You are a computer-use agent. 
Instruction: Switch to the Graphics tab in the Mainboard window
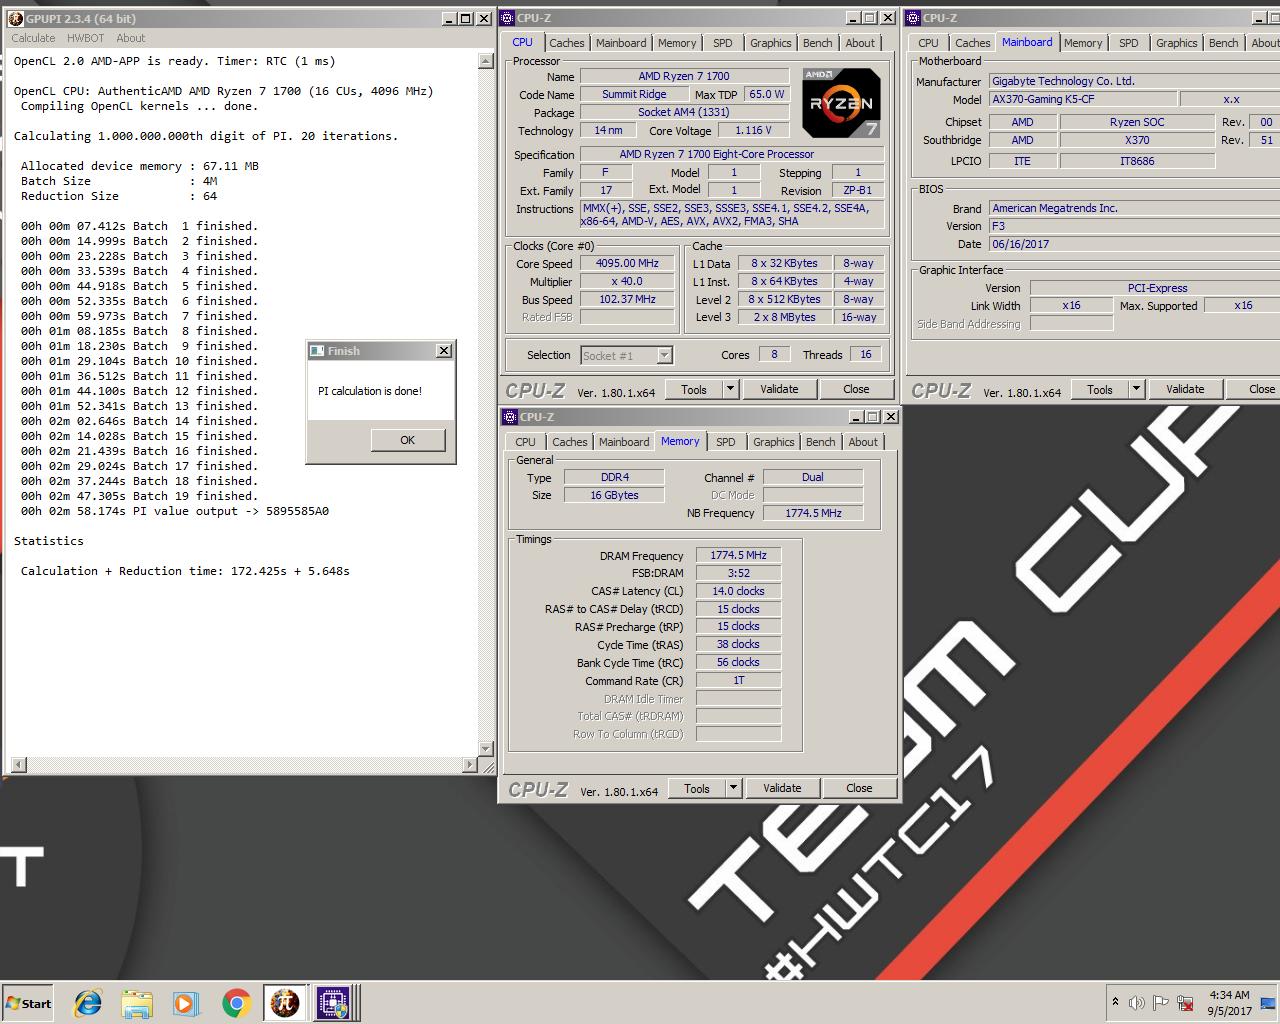[x=1176, y=43]
